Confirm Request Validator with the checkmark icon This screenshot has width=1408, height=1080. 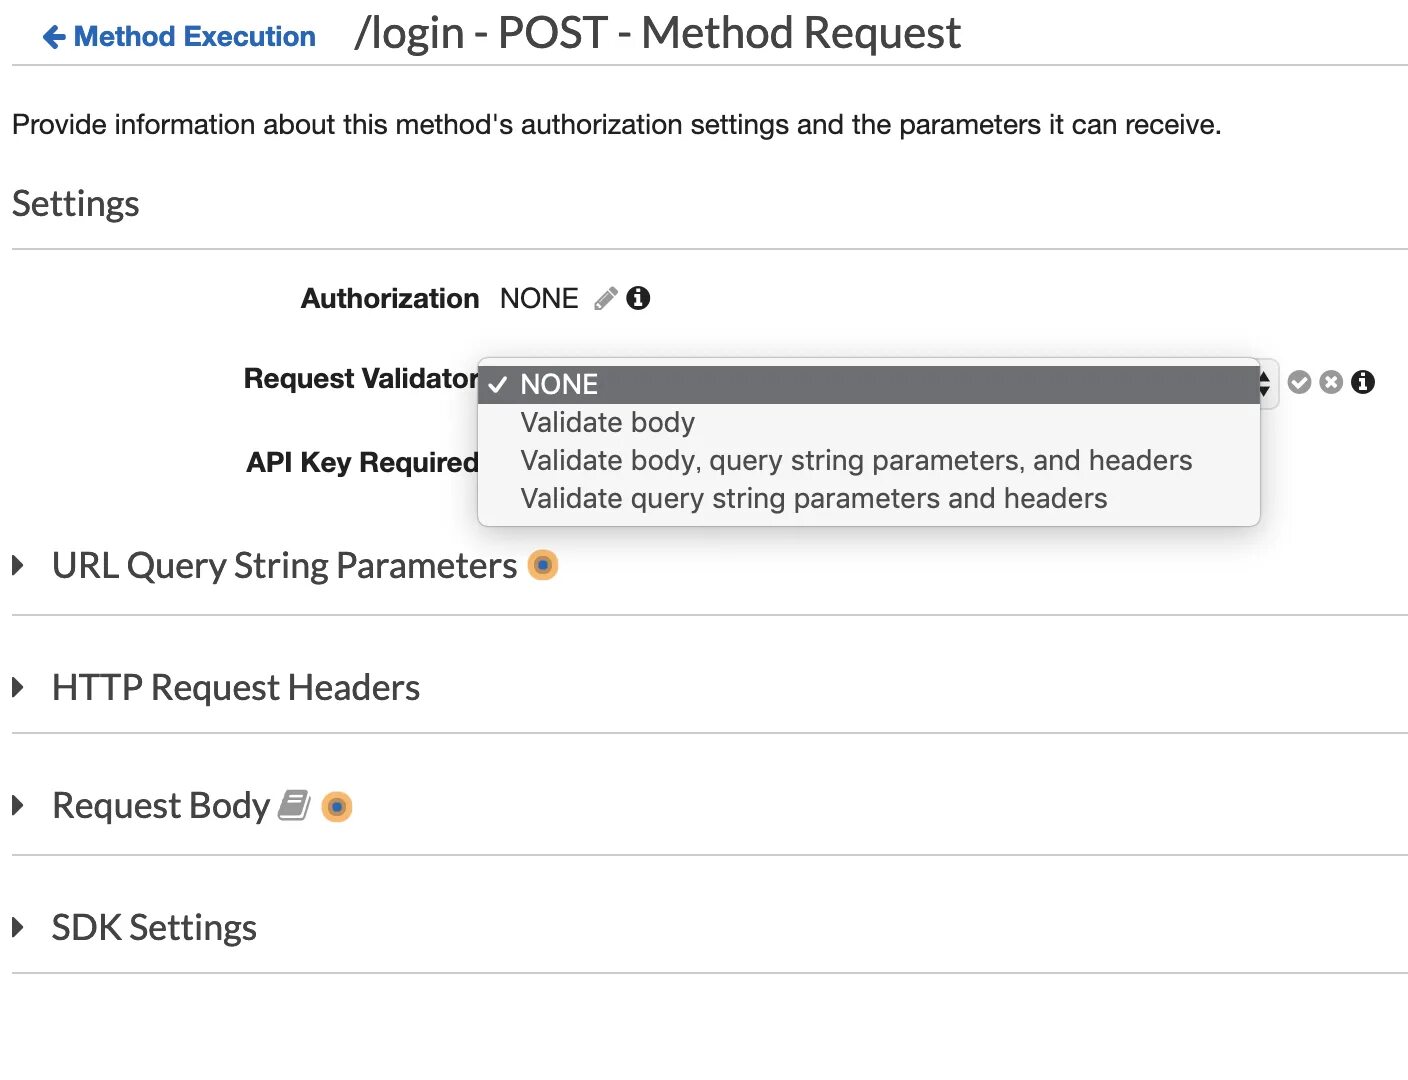pos(1299,382)
